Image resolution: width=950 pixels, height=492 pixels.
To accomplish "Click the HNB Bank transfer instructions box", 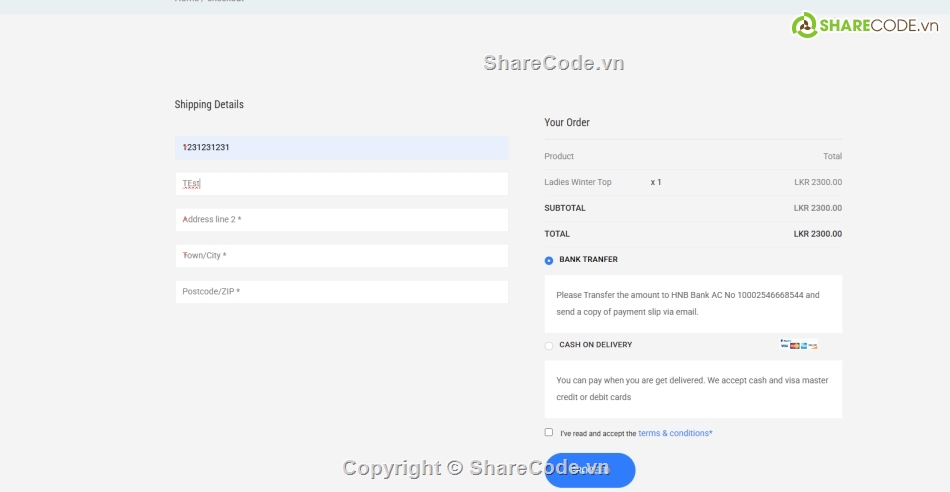I will [693, 304].
